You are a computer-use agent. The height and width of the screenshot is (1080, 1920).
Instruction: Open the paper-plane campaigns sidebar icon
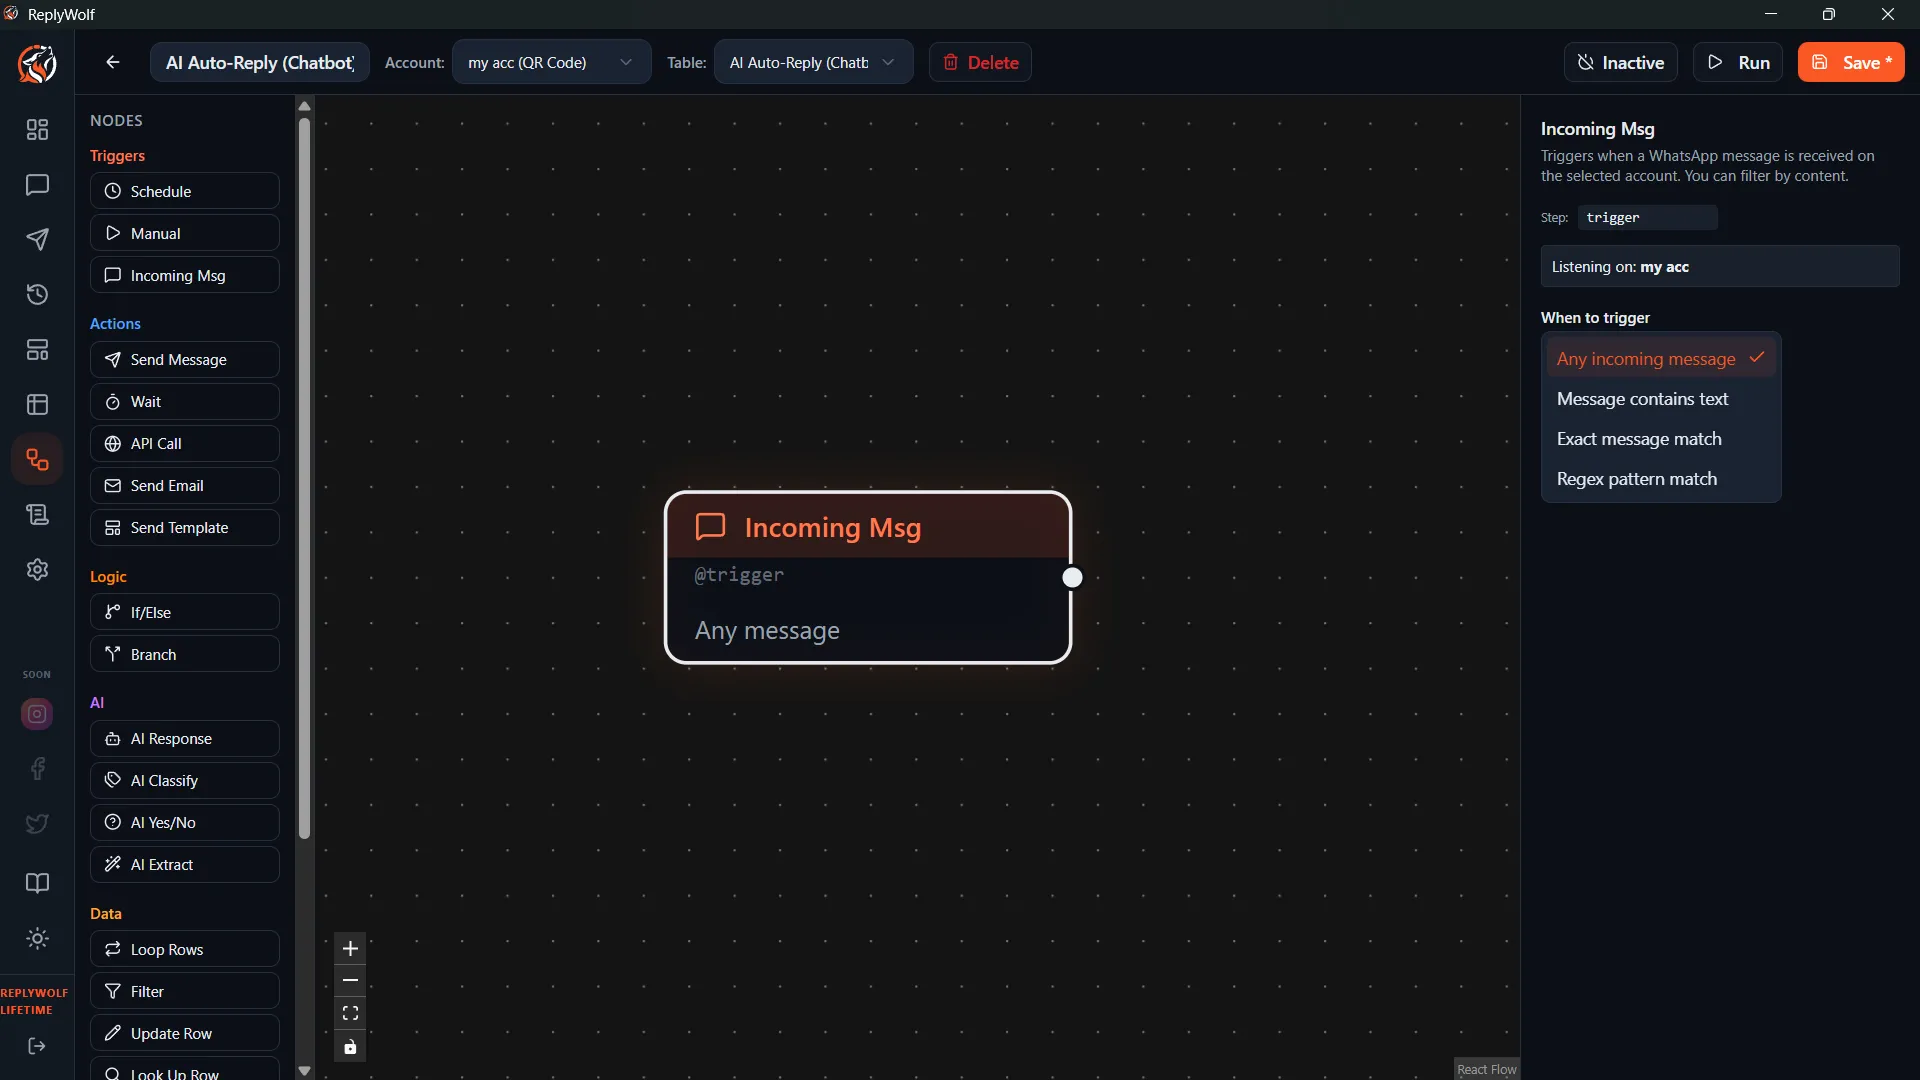37,240
